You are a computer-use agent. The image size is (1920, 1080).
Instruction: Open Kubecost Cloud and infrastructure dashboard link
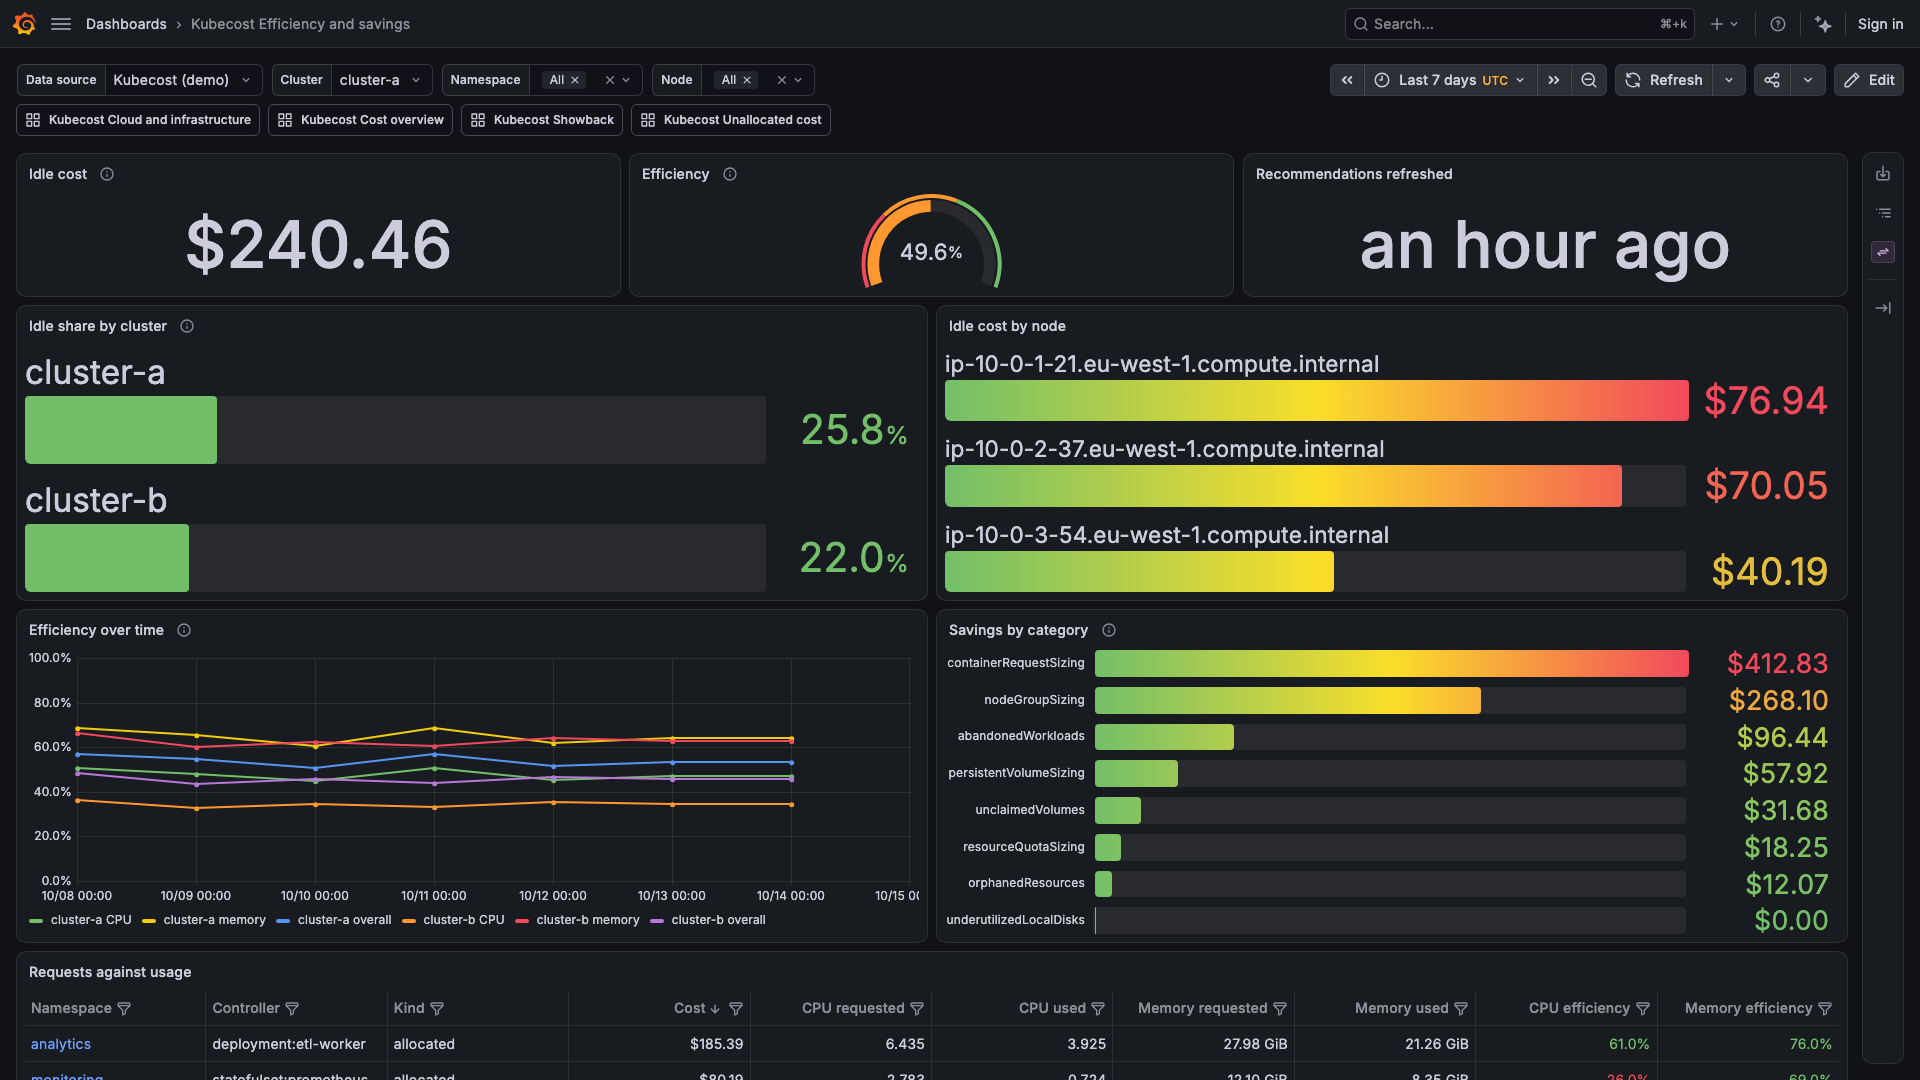(138, 120)
